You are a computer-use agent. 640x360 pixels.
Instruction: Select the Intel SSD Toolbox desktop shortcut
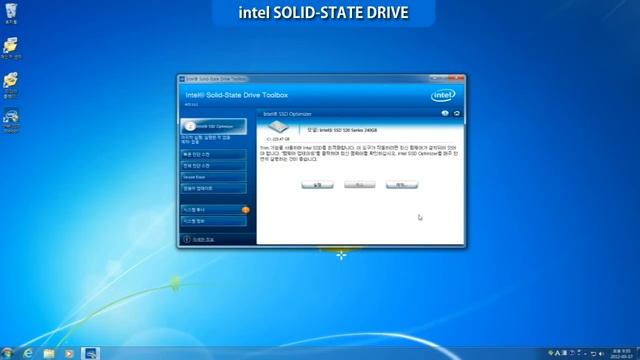coord(11,121)
